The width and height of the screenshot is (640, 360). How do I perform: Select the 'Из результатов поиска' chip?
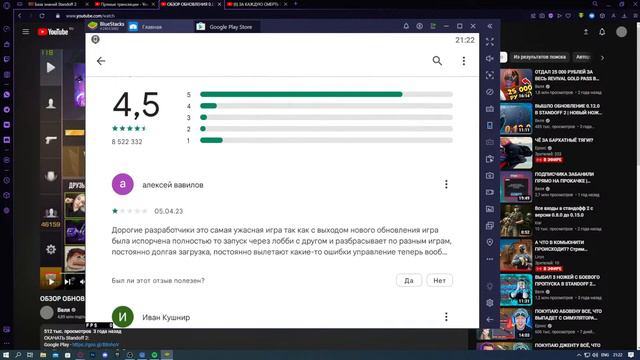pyautogui.click(x=539, y=57)
